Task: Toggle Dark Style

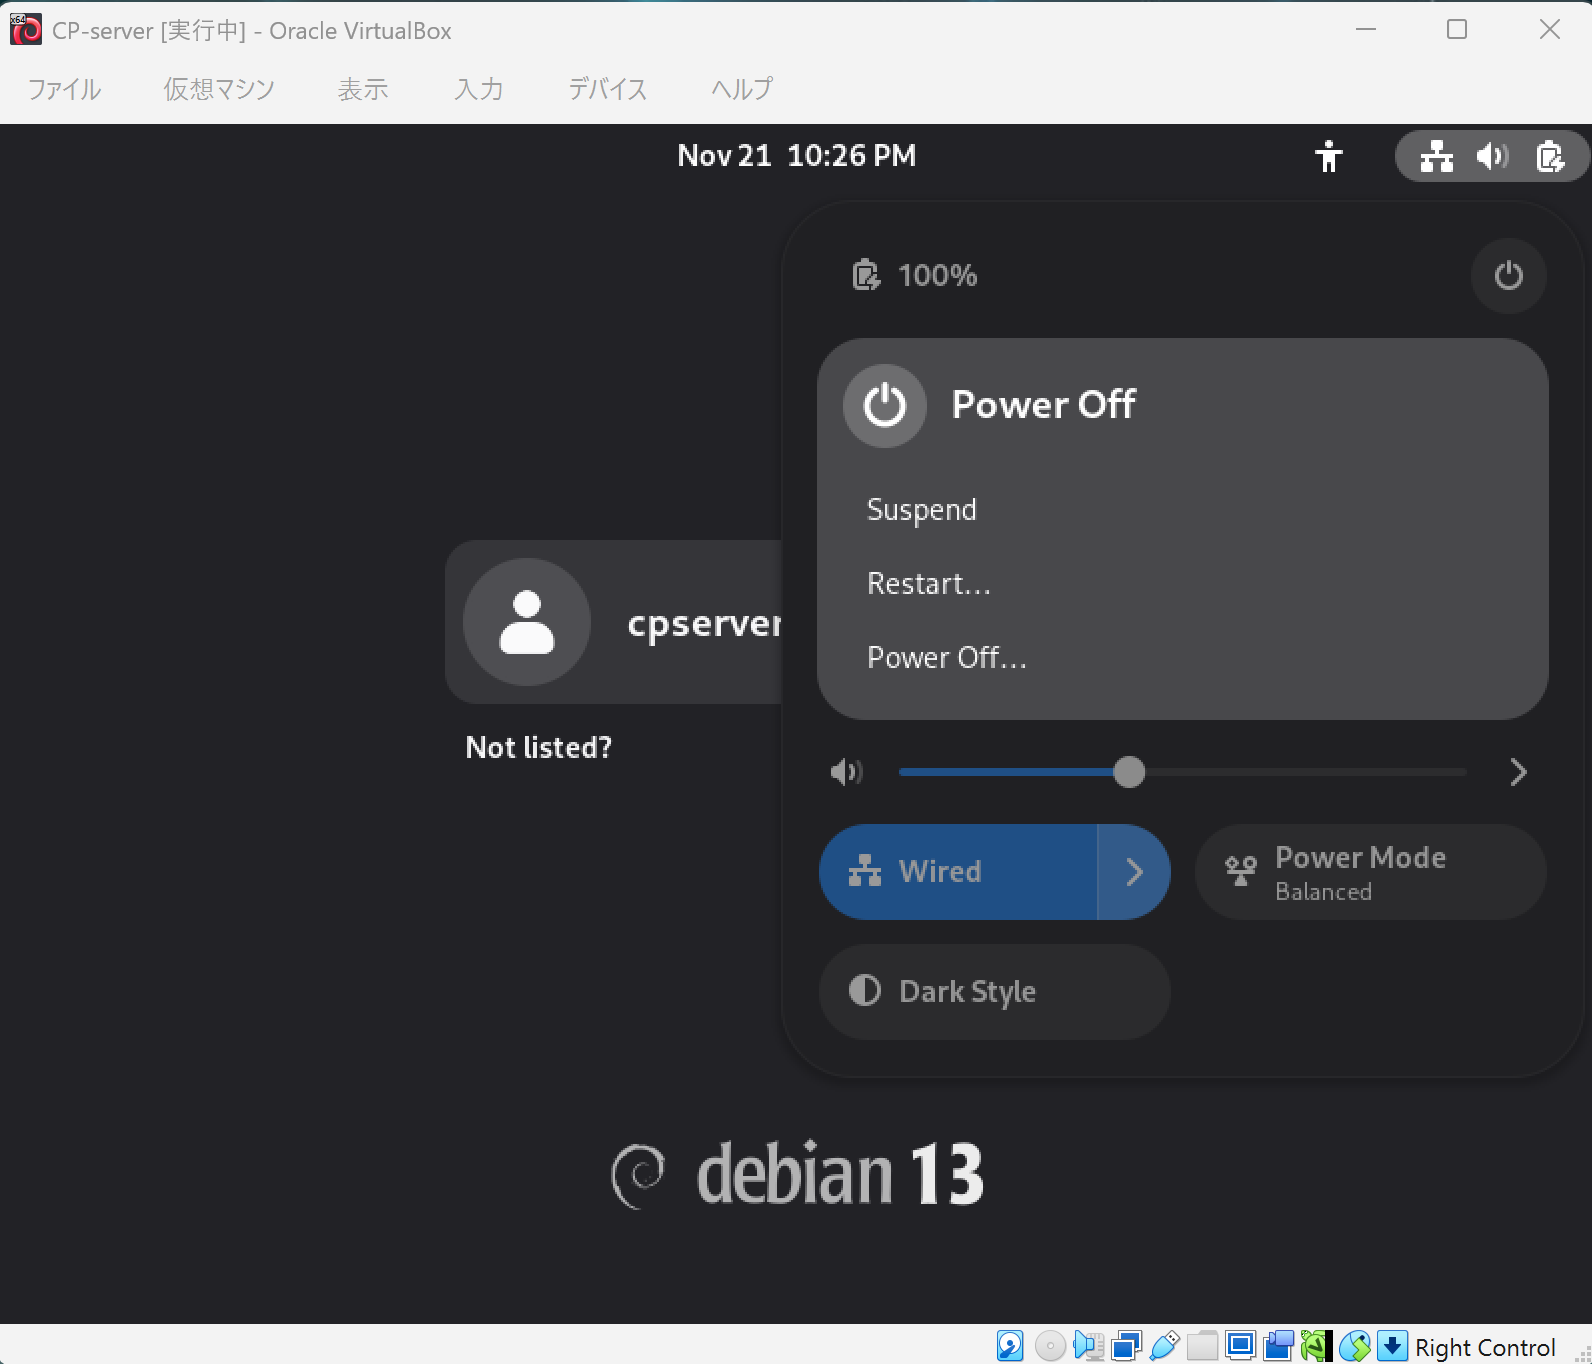Action: click(994, 992)
